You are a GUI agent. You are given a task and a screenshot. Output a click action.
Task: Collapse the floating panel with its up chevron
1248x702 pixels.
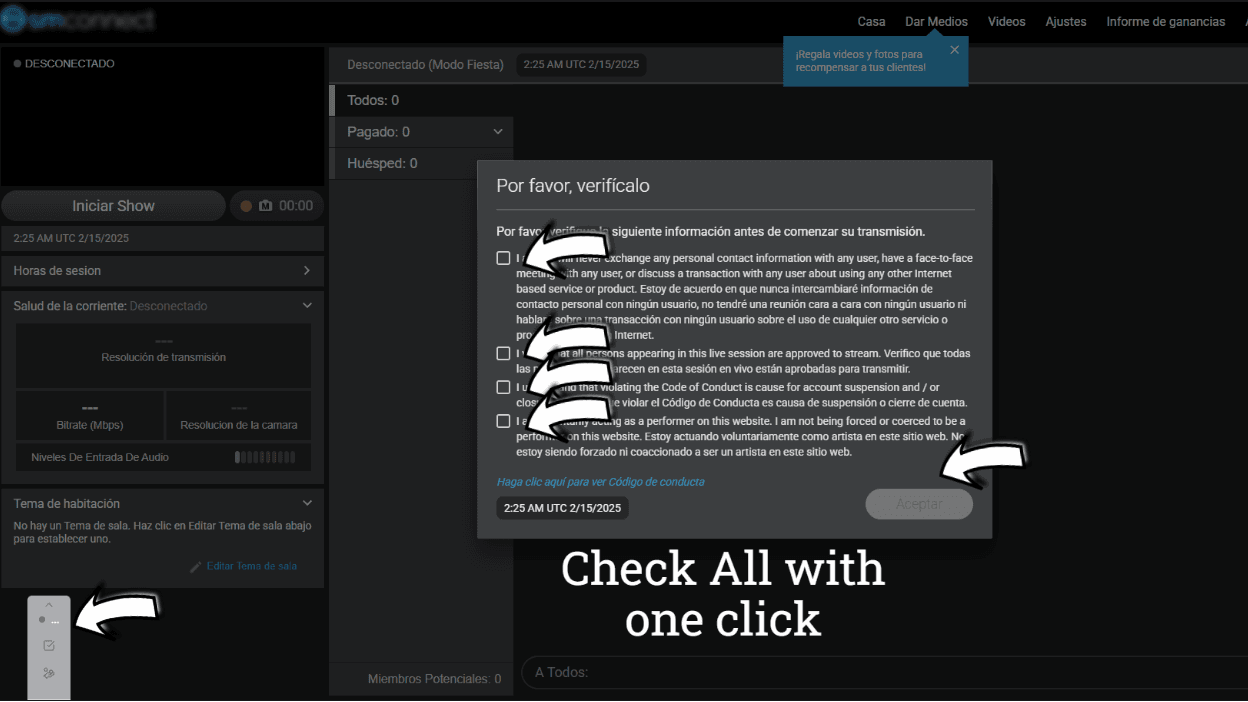tap(49, 605)
